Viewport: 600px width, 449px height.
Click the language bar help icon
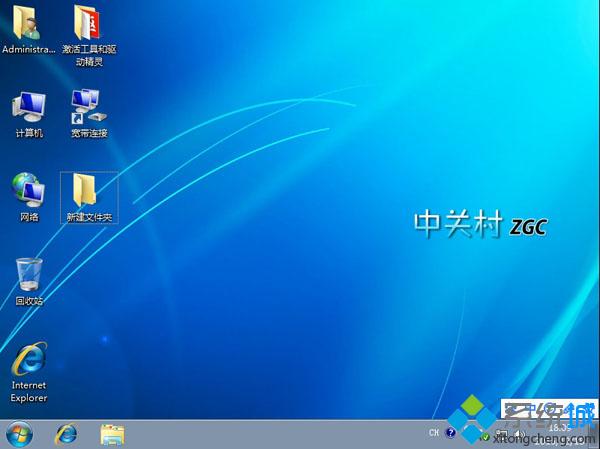click(451, 433)
